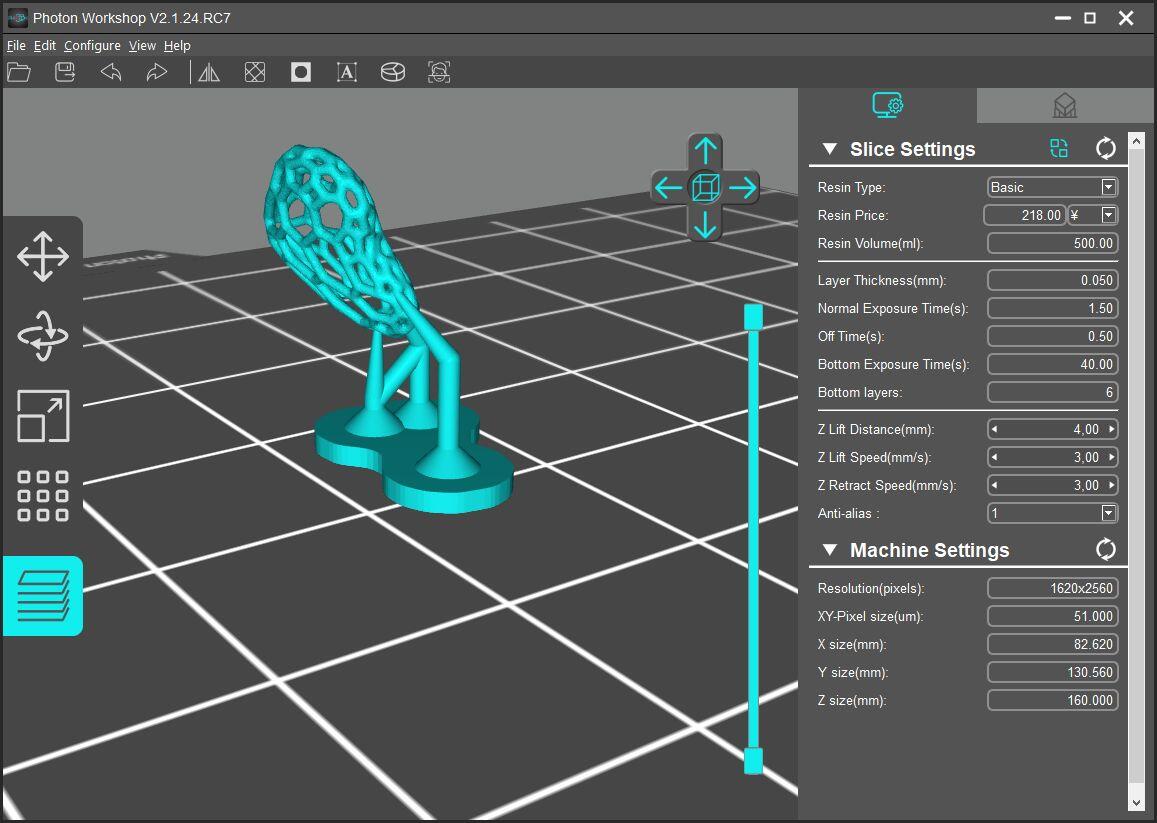This screenshot has height=823, width=1157.
Task: Click the Save icon in toolbar
Action: tap(65, 72)
